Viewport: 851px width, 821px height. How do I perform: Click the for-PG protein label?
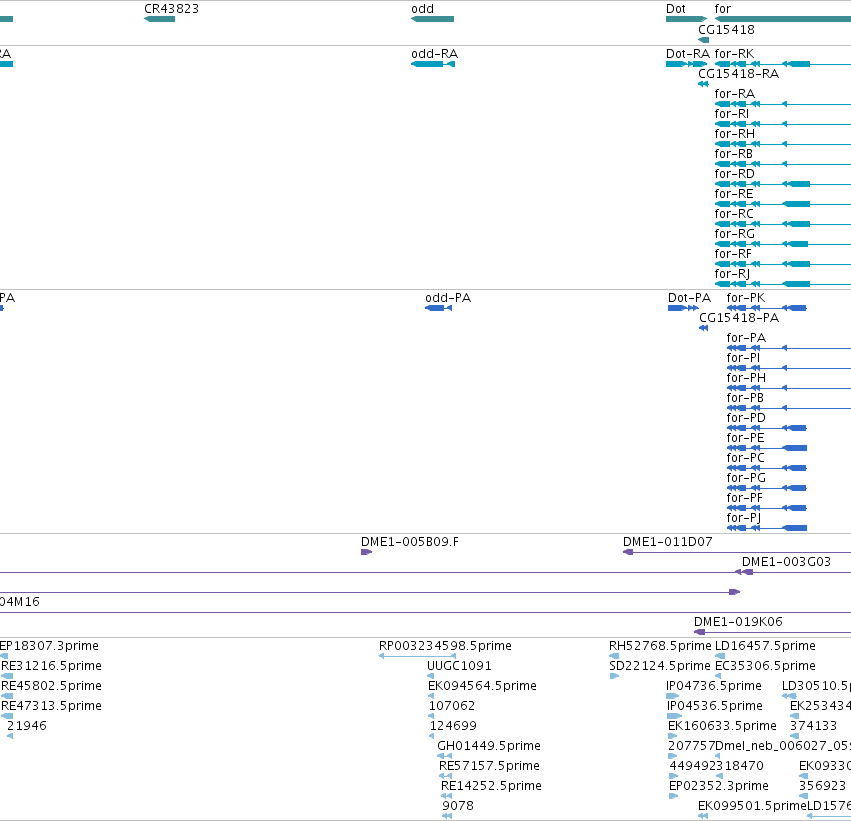(x=746, y=478)
